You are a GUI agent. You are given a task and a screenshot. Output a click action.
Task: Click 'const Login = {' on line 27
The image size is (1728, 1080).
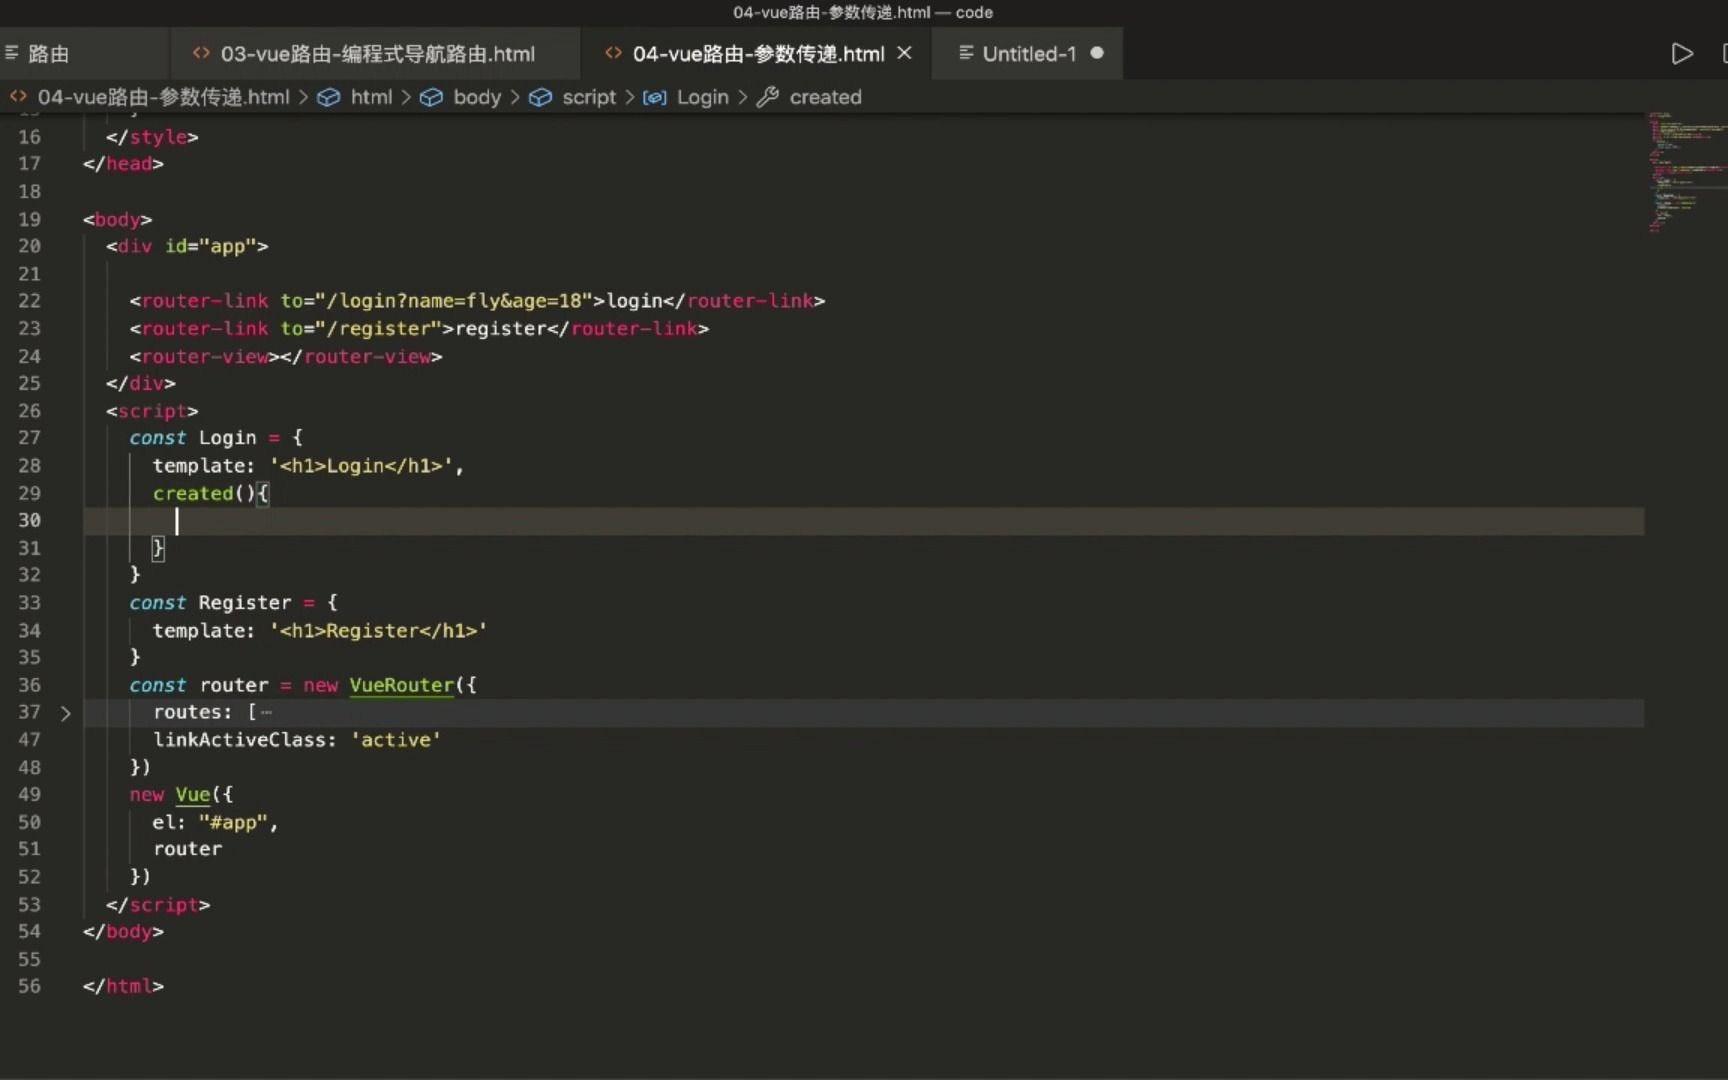tap(216, 438)
